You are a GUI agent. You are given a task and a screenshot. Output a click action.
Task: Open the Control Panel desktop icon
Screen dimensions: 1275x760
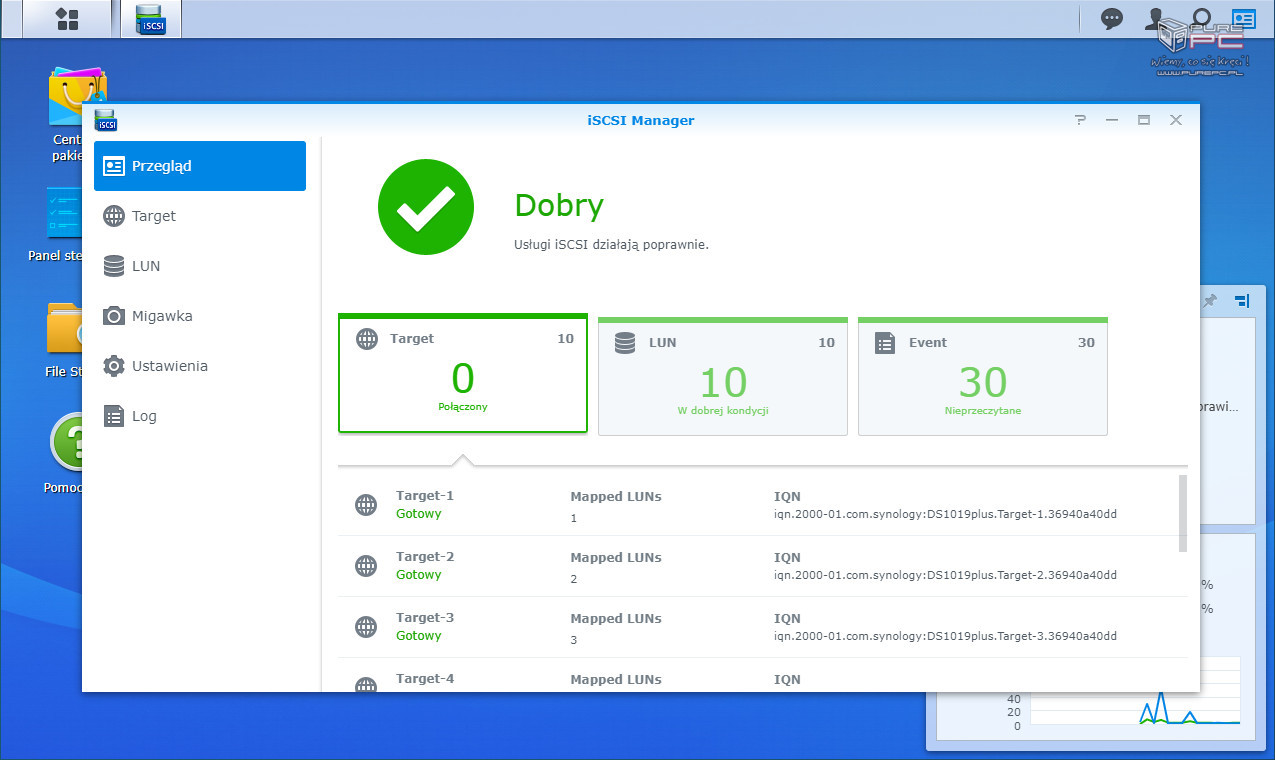click(x=64, y=214)
